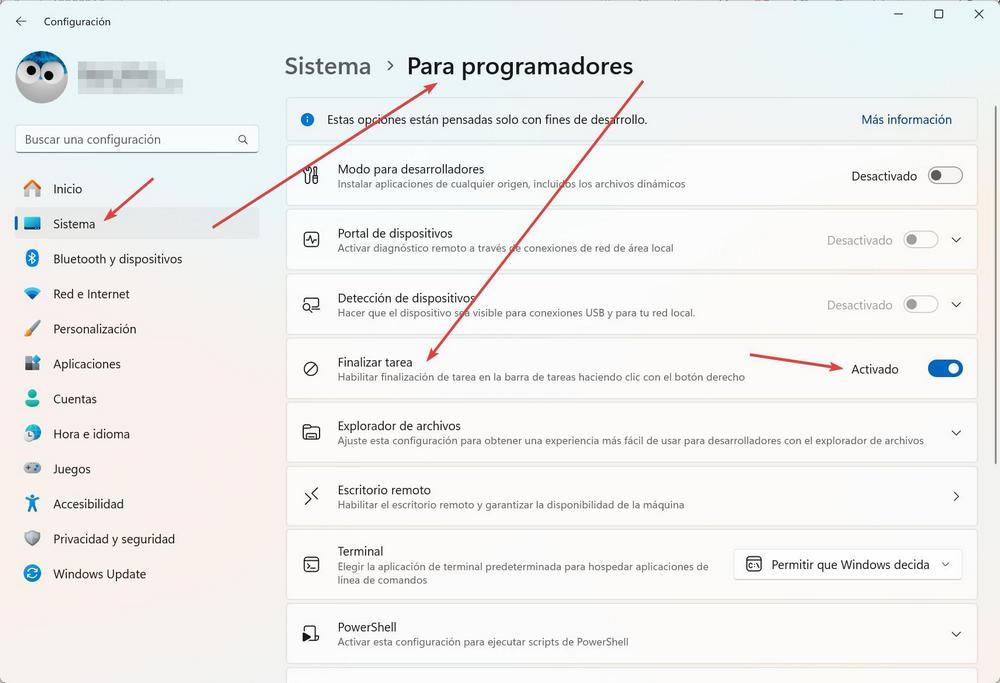Click the Aplicaciones icon in sidebar

pos(32,364)
